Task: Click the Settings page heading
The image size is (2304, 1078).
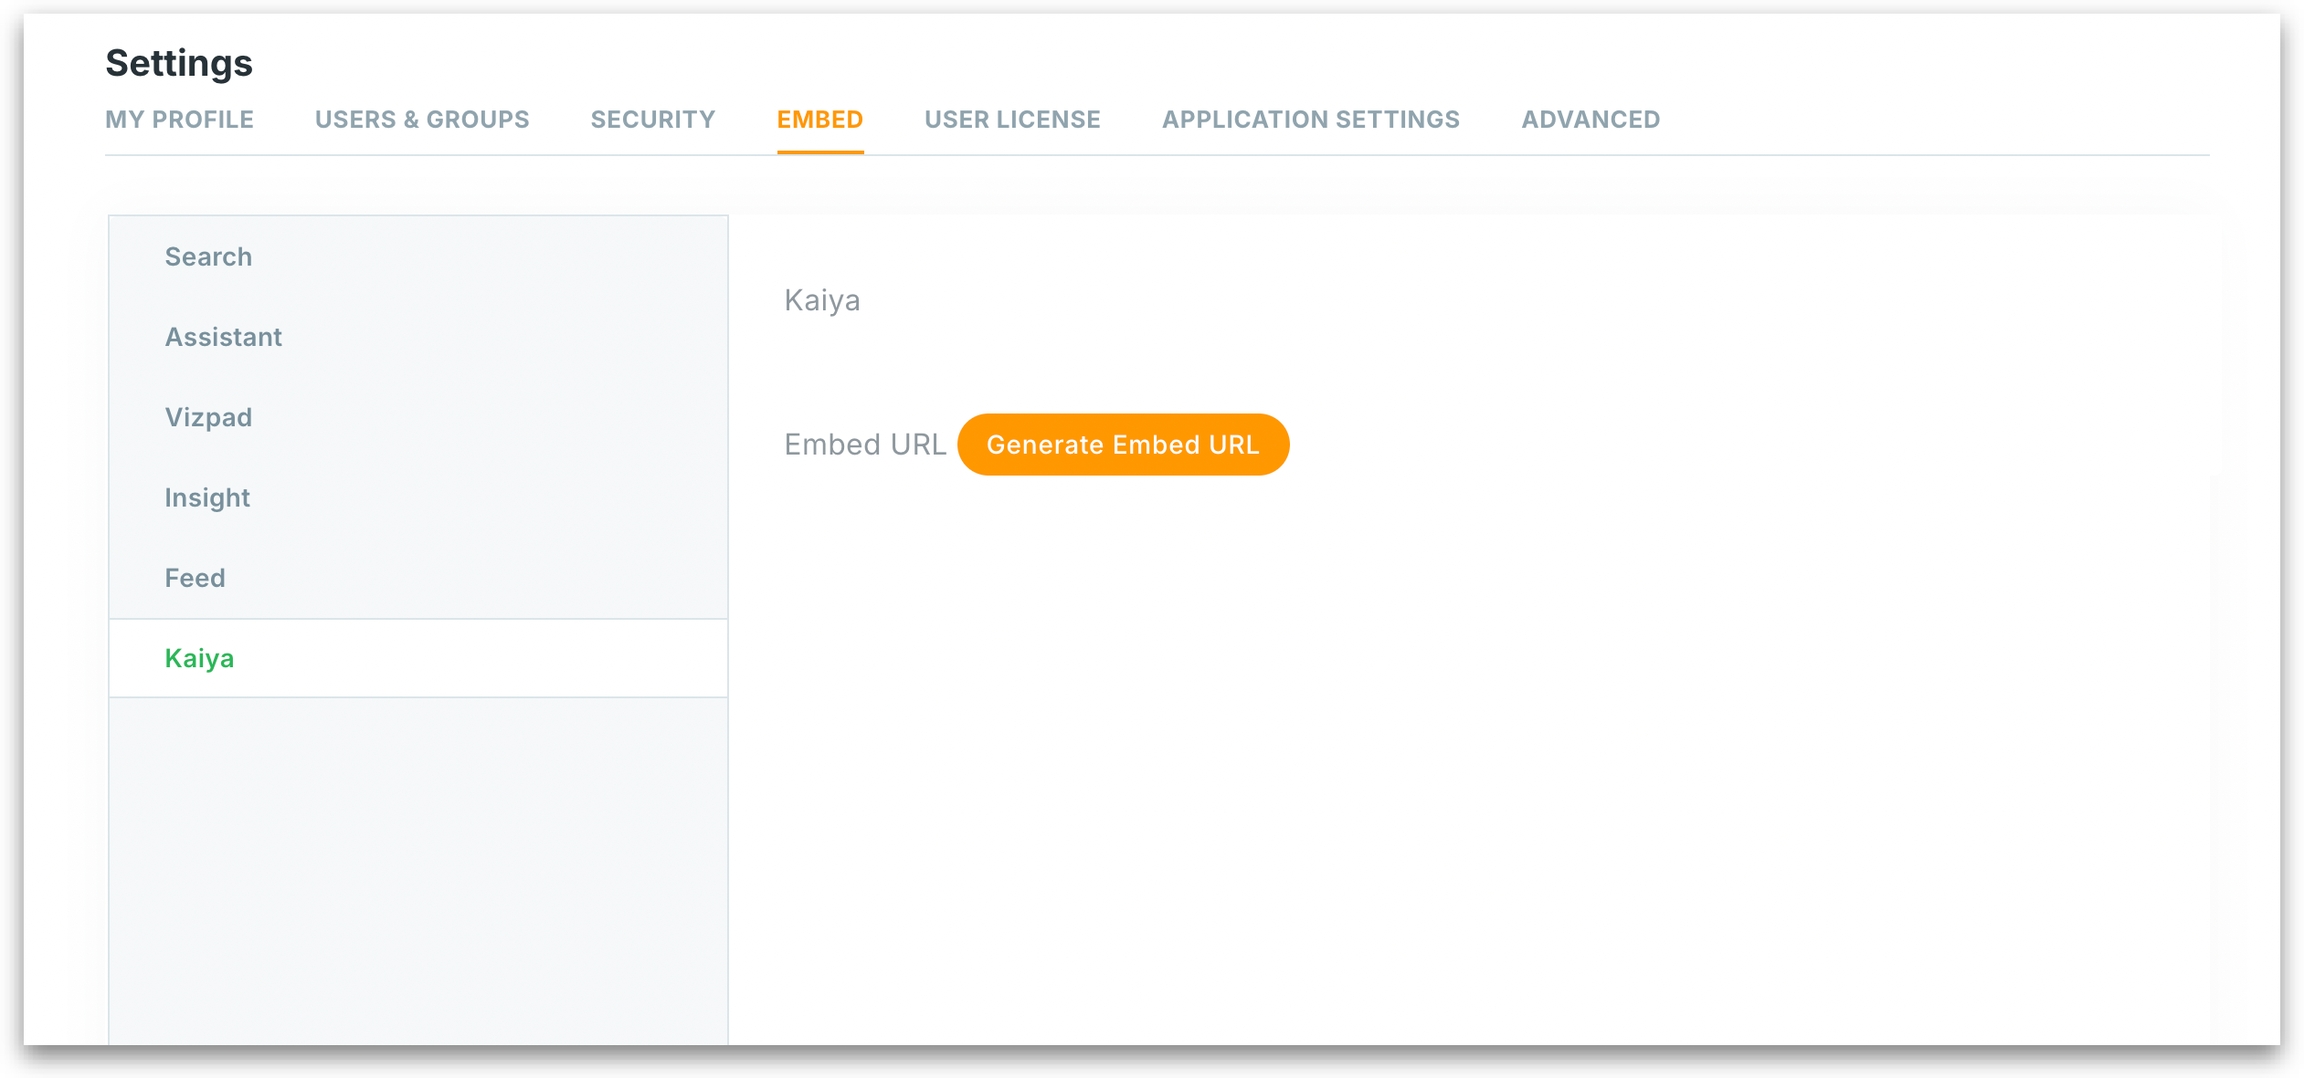Action: [179, 63]
